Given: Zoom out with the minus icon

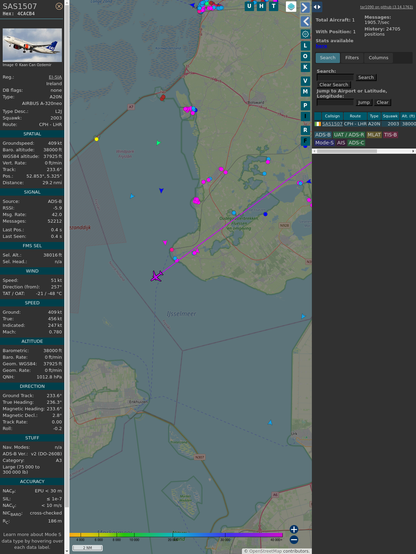Looking at the screenshot, I should click(x=294, y=540).
